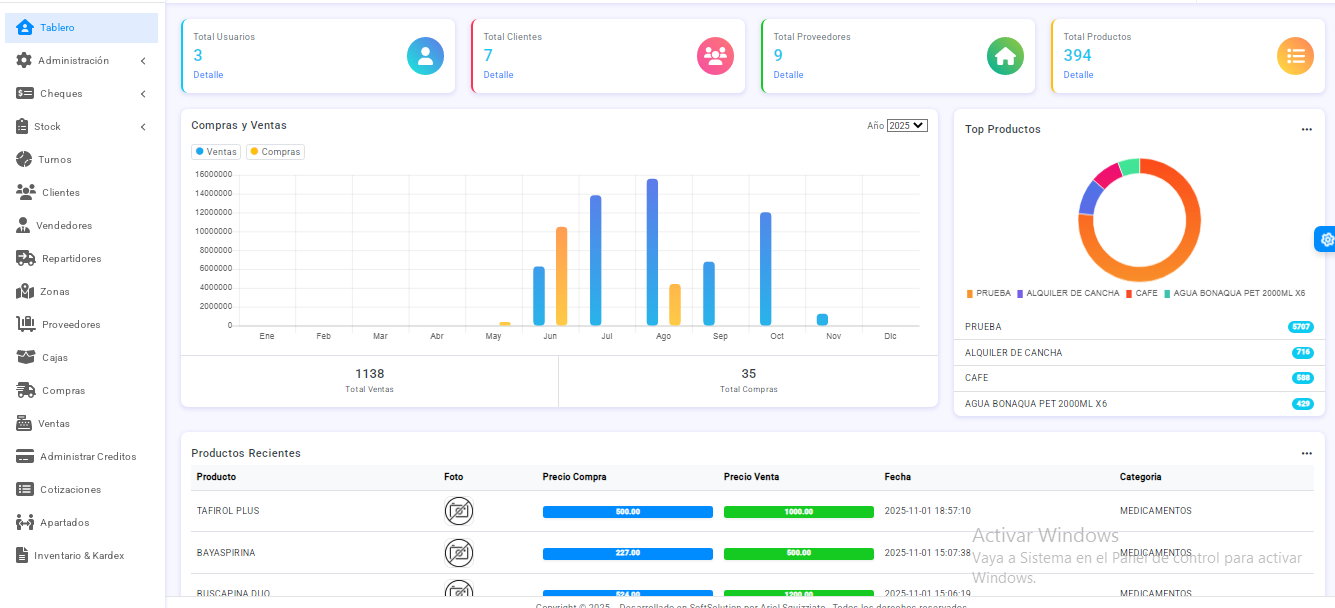This screenshot has width=1335, height=608.
Task: Open the Administrar Creditos menu item
Action: click(x=87, y=456)
